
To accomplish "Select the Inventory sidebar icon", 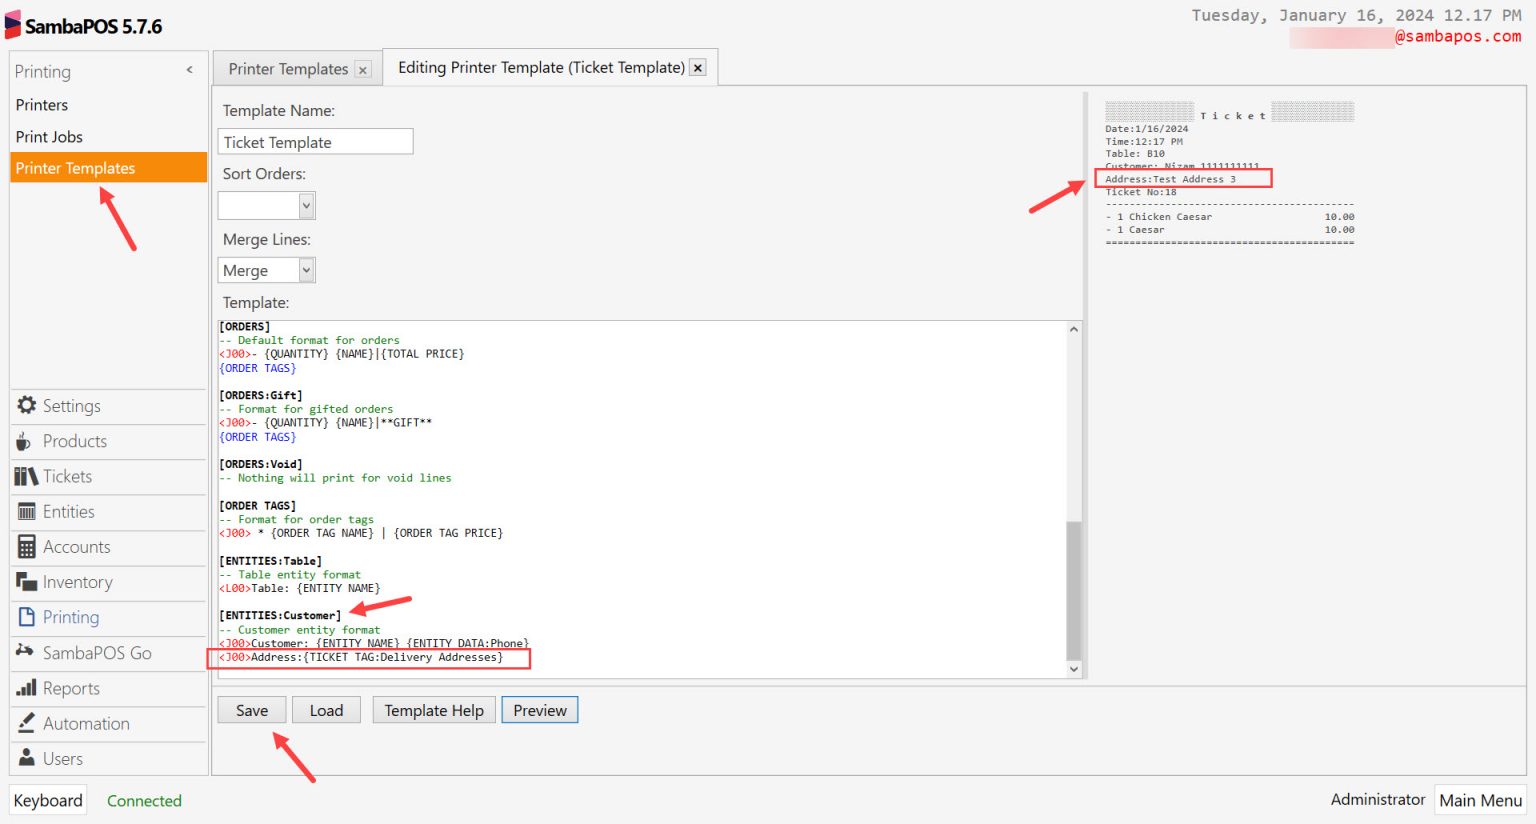I will (x=25, y=582).
